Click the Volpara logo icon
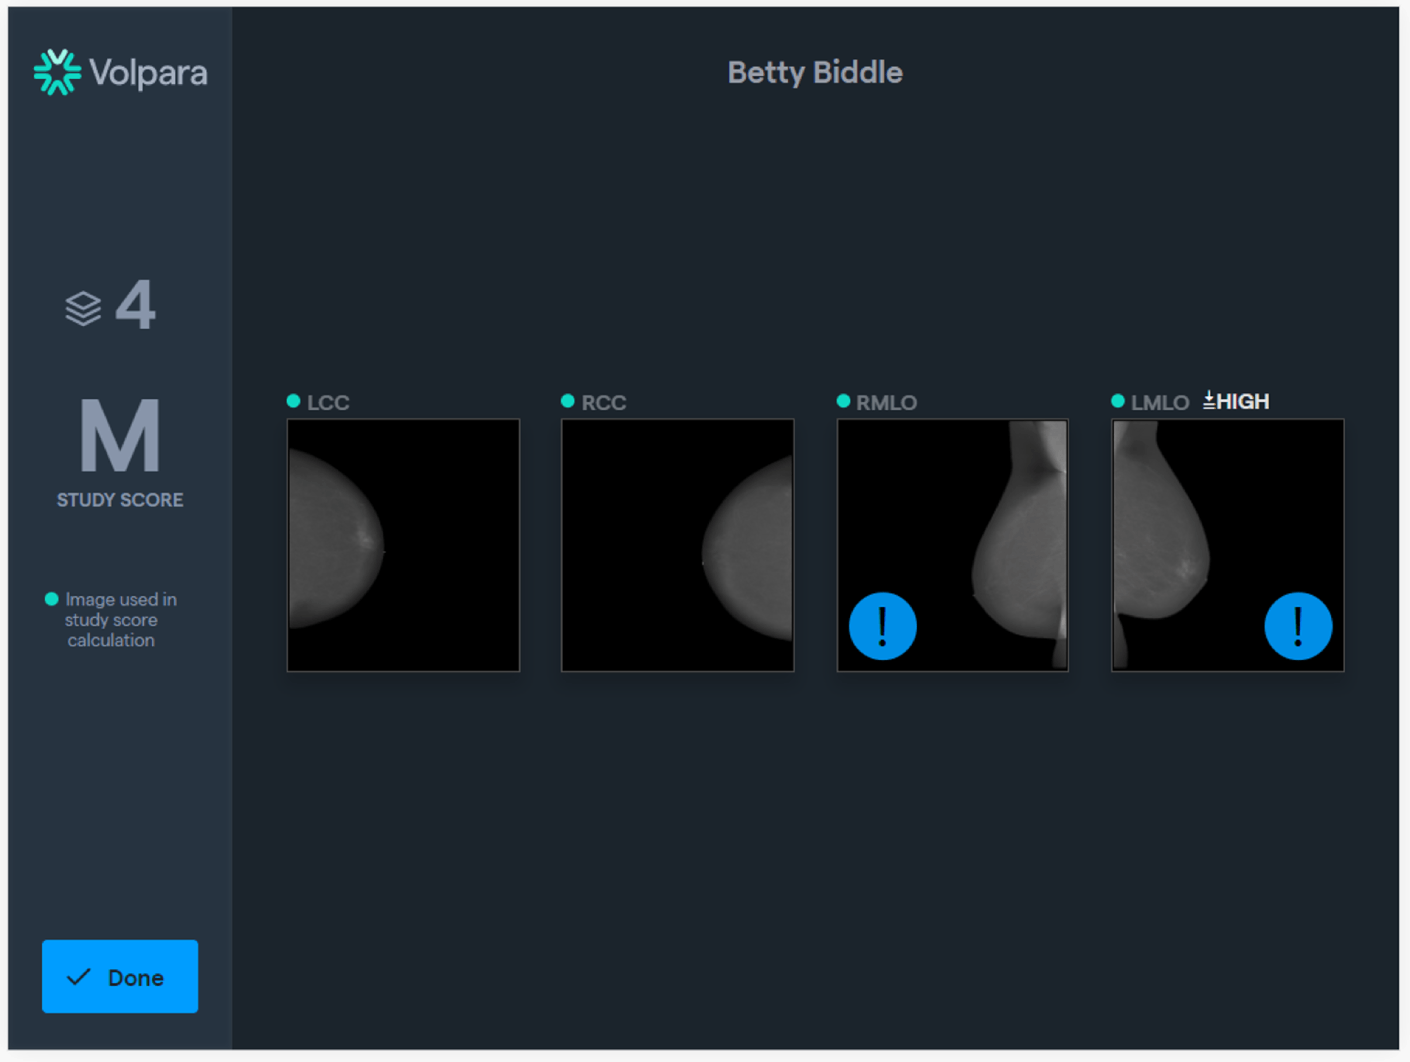The image size is (1410, 1062). tap(57, 71)
